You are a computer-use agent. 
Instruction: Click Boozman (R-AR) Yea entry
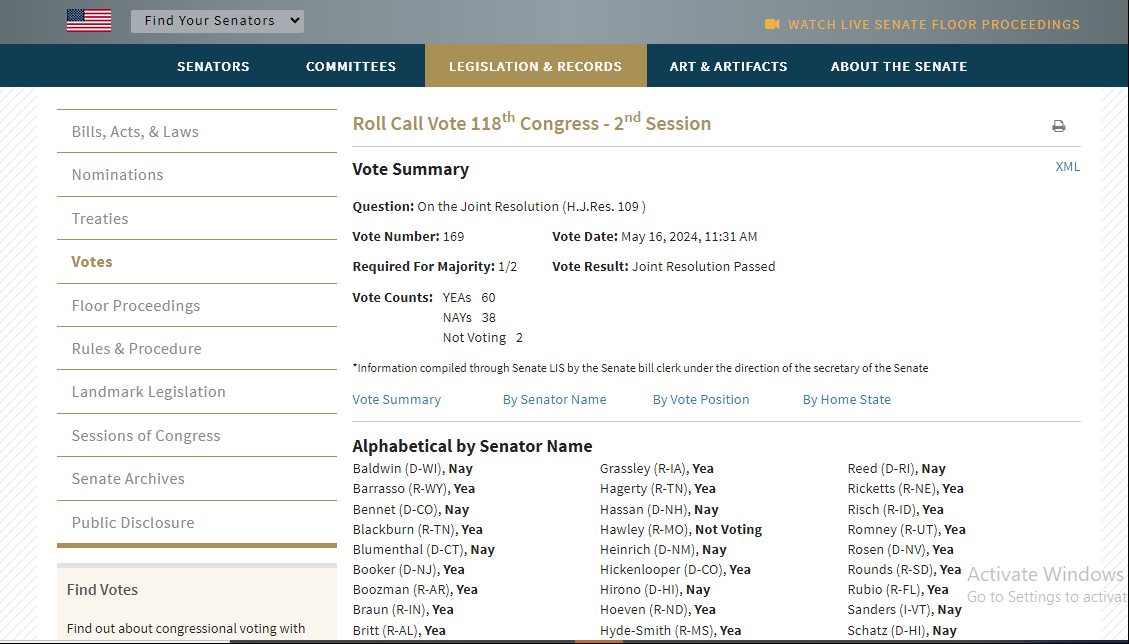415,590
